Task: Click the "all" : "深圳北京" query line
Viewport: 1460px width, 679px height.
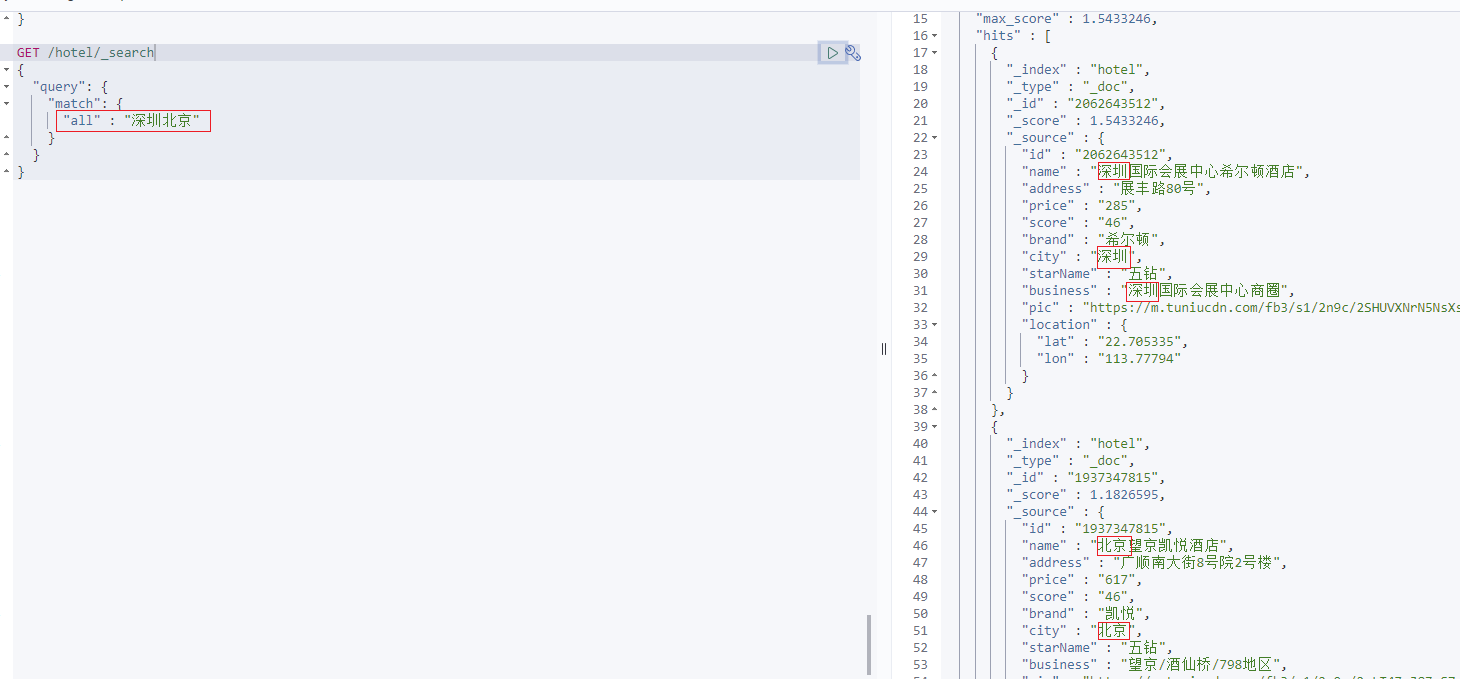Action: tap(133, 121)
